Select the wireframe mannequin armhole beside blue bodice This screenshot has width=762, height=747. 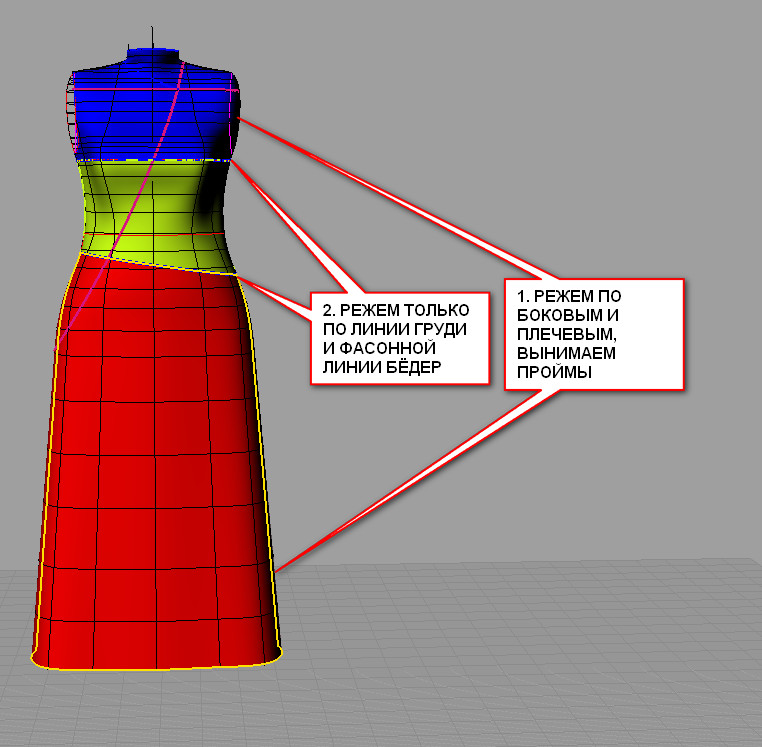71,114
